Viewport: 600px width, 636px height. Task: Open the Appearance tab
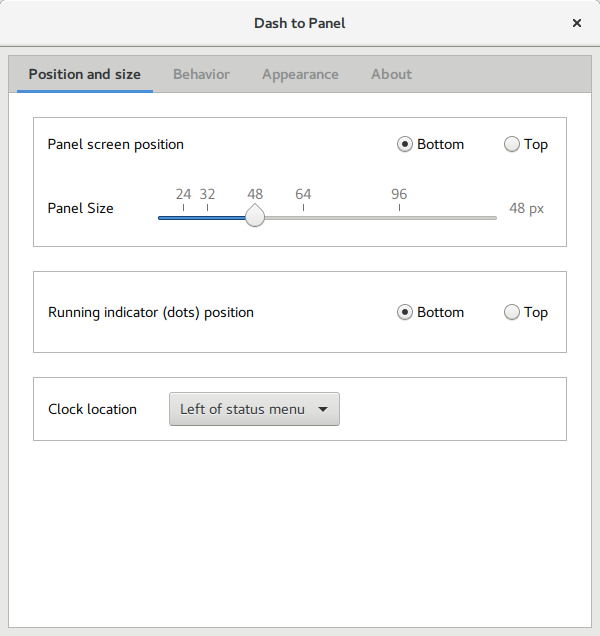(300, 74)
